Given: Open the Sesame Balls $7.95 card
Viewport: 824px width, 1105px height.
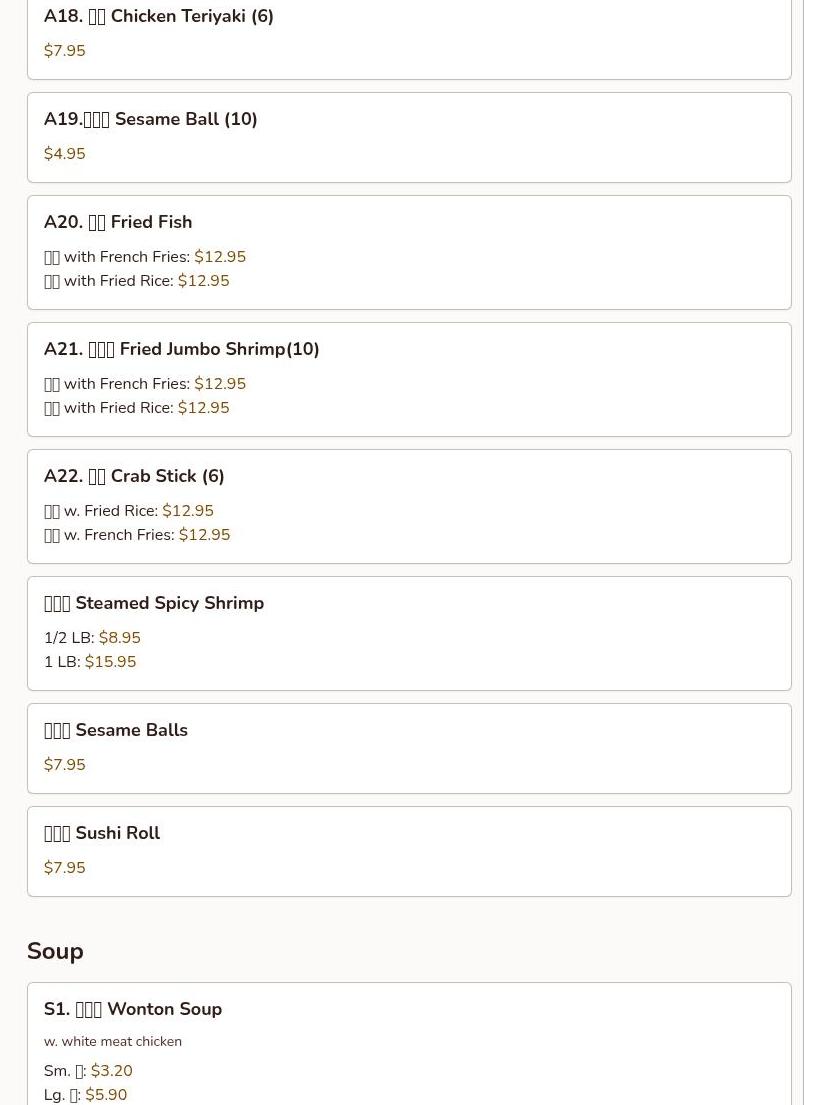Looking at the screenshot, I should (409, 748).
